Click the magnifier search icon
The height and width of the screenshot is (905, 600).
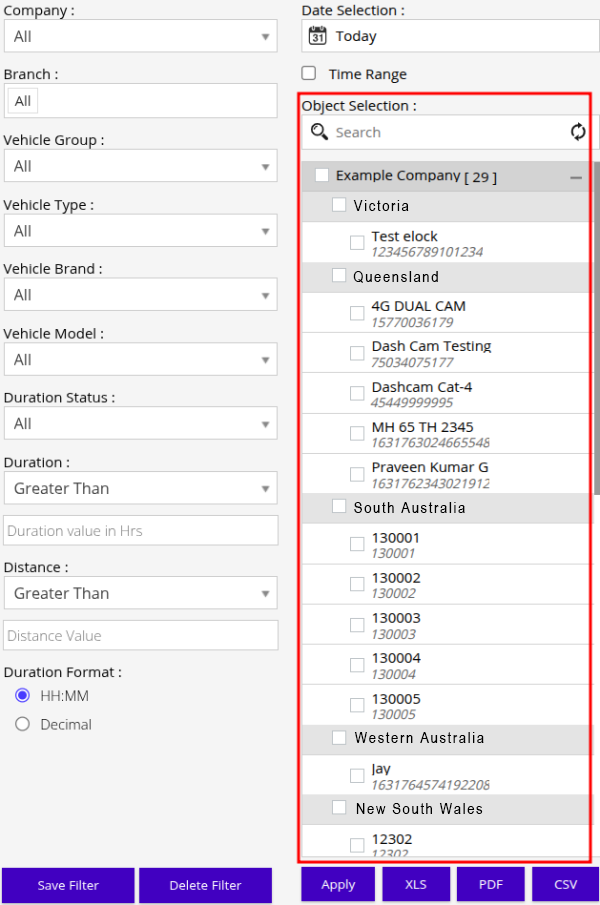(319, 132)
